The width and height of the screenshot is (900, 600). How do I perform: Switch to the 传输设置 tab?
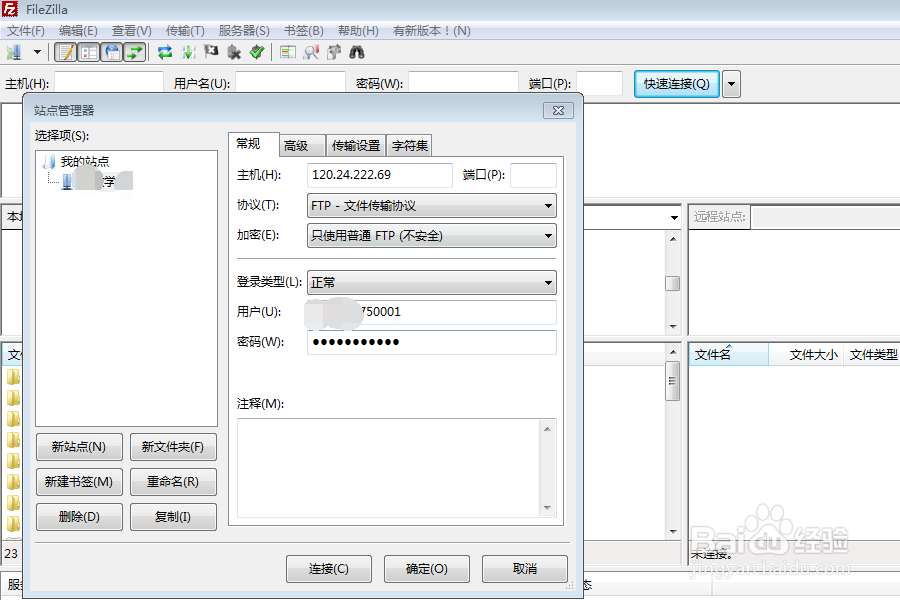pos(355,145)
